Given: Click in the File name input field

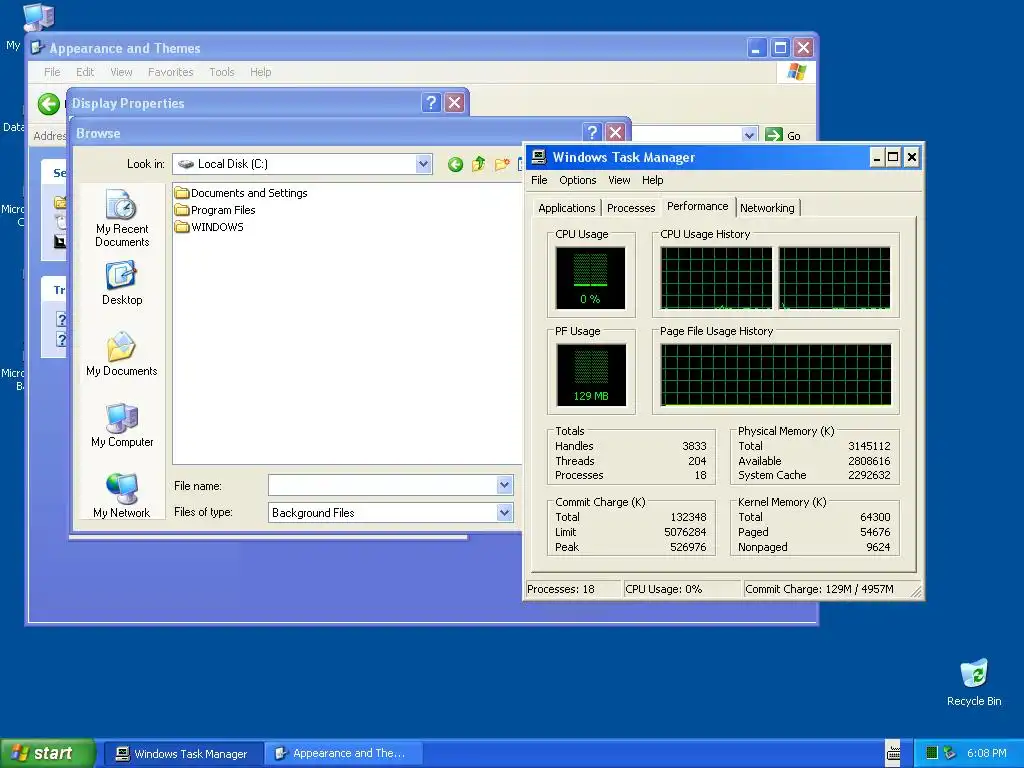Looking at the screenshot, I should pyautogui.click(x=383, y=485).
